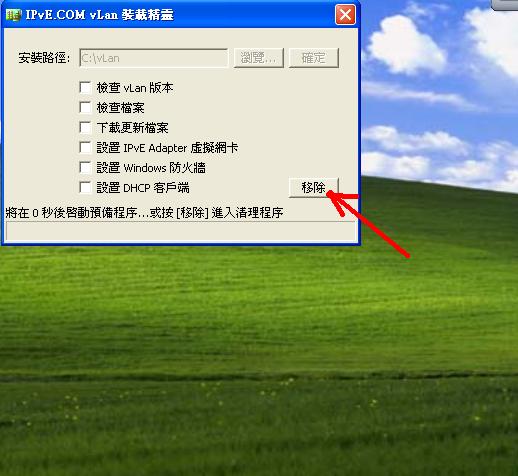Toggle 設置 Windows 防火牆 checkbox
The width and height of the screenshot is (518, 476).
pyautogui.click(x=85, y=167)
